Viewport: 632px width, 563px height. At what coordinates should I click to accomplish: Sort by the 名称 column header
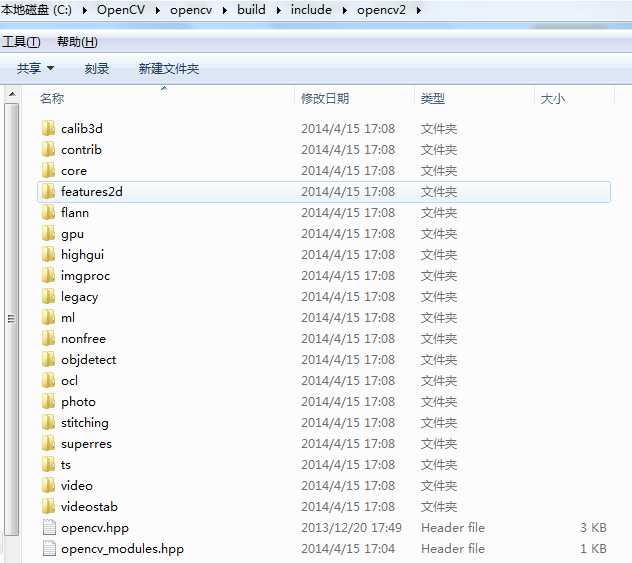[x=52, y=98]
